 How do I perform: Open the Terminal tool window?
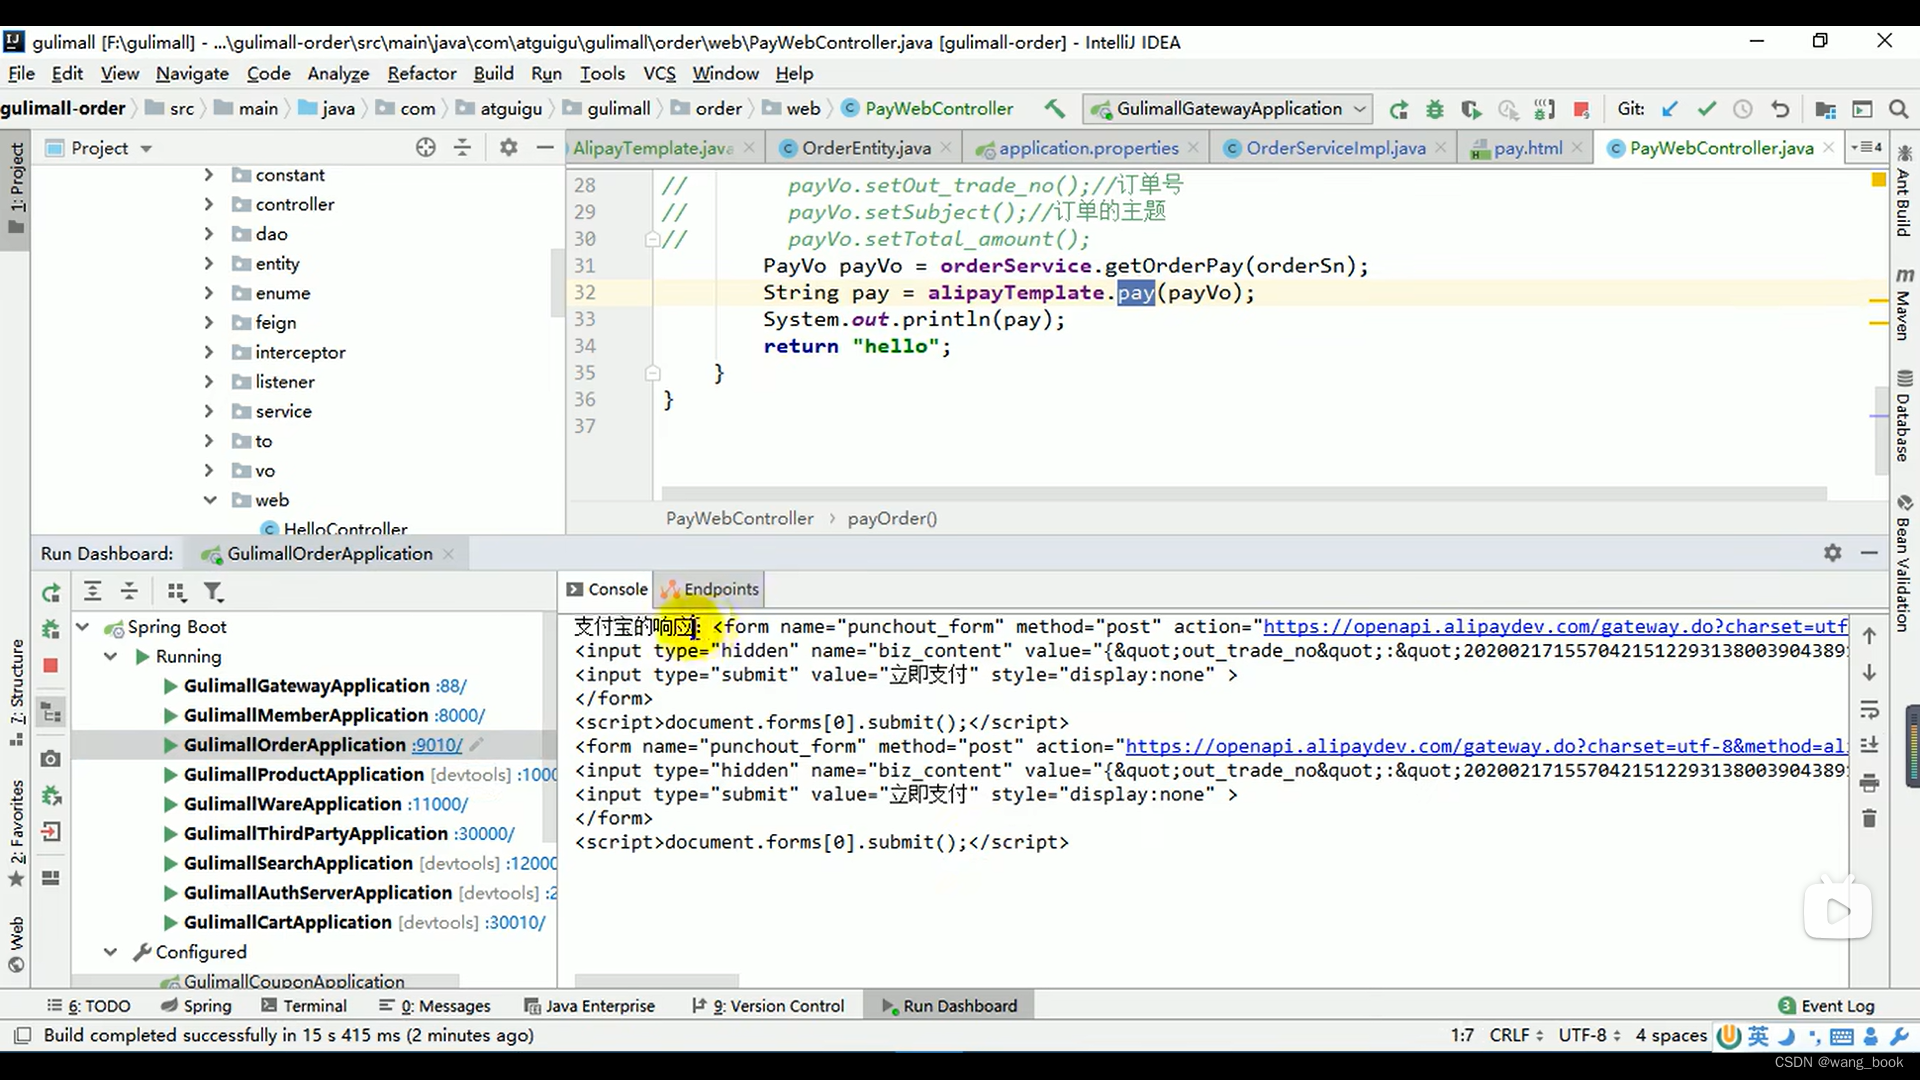pos(304,1006)
